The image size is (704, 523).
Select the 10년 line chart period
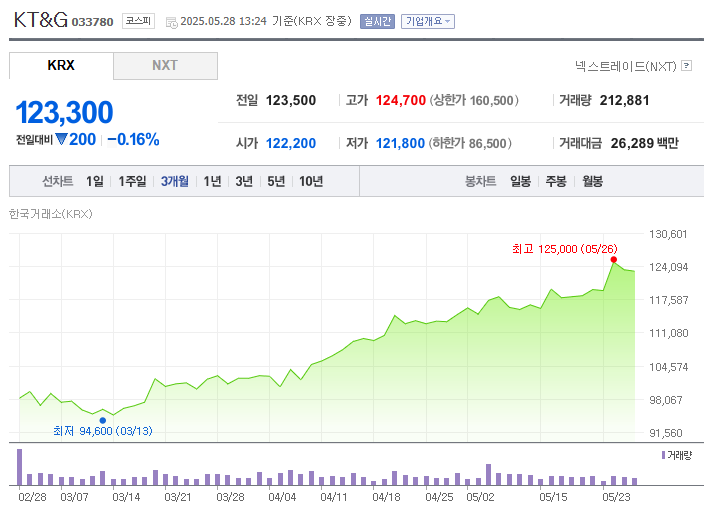click(x=311, y=181)
